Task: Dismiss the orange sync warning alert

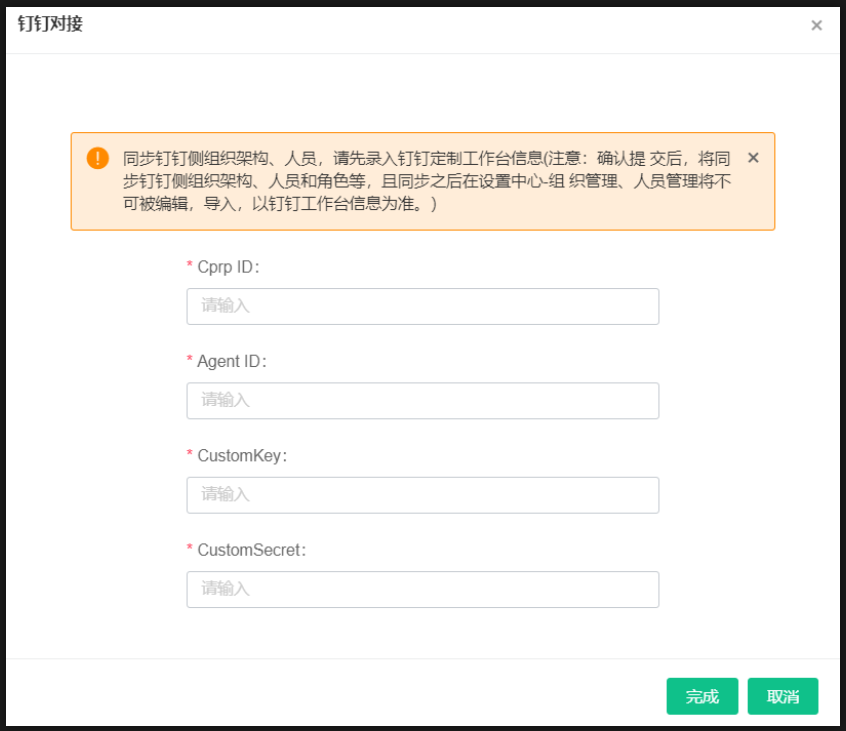Action: 753,158
